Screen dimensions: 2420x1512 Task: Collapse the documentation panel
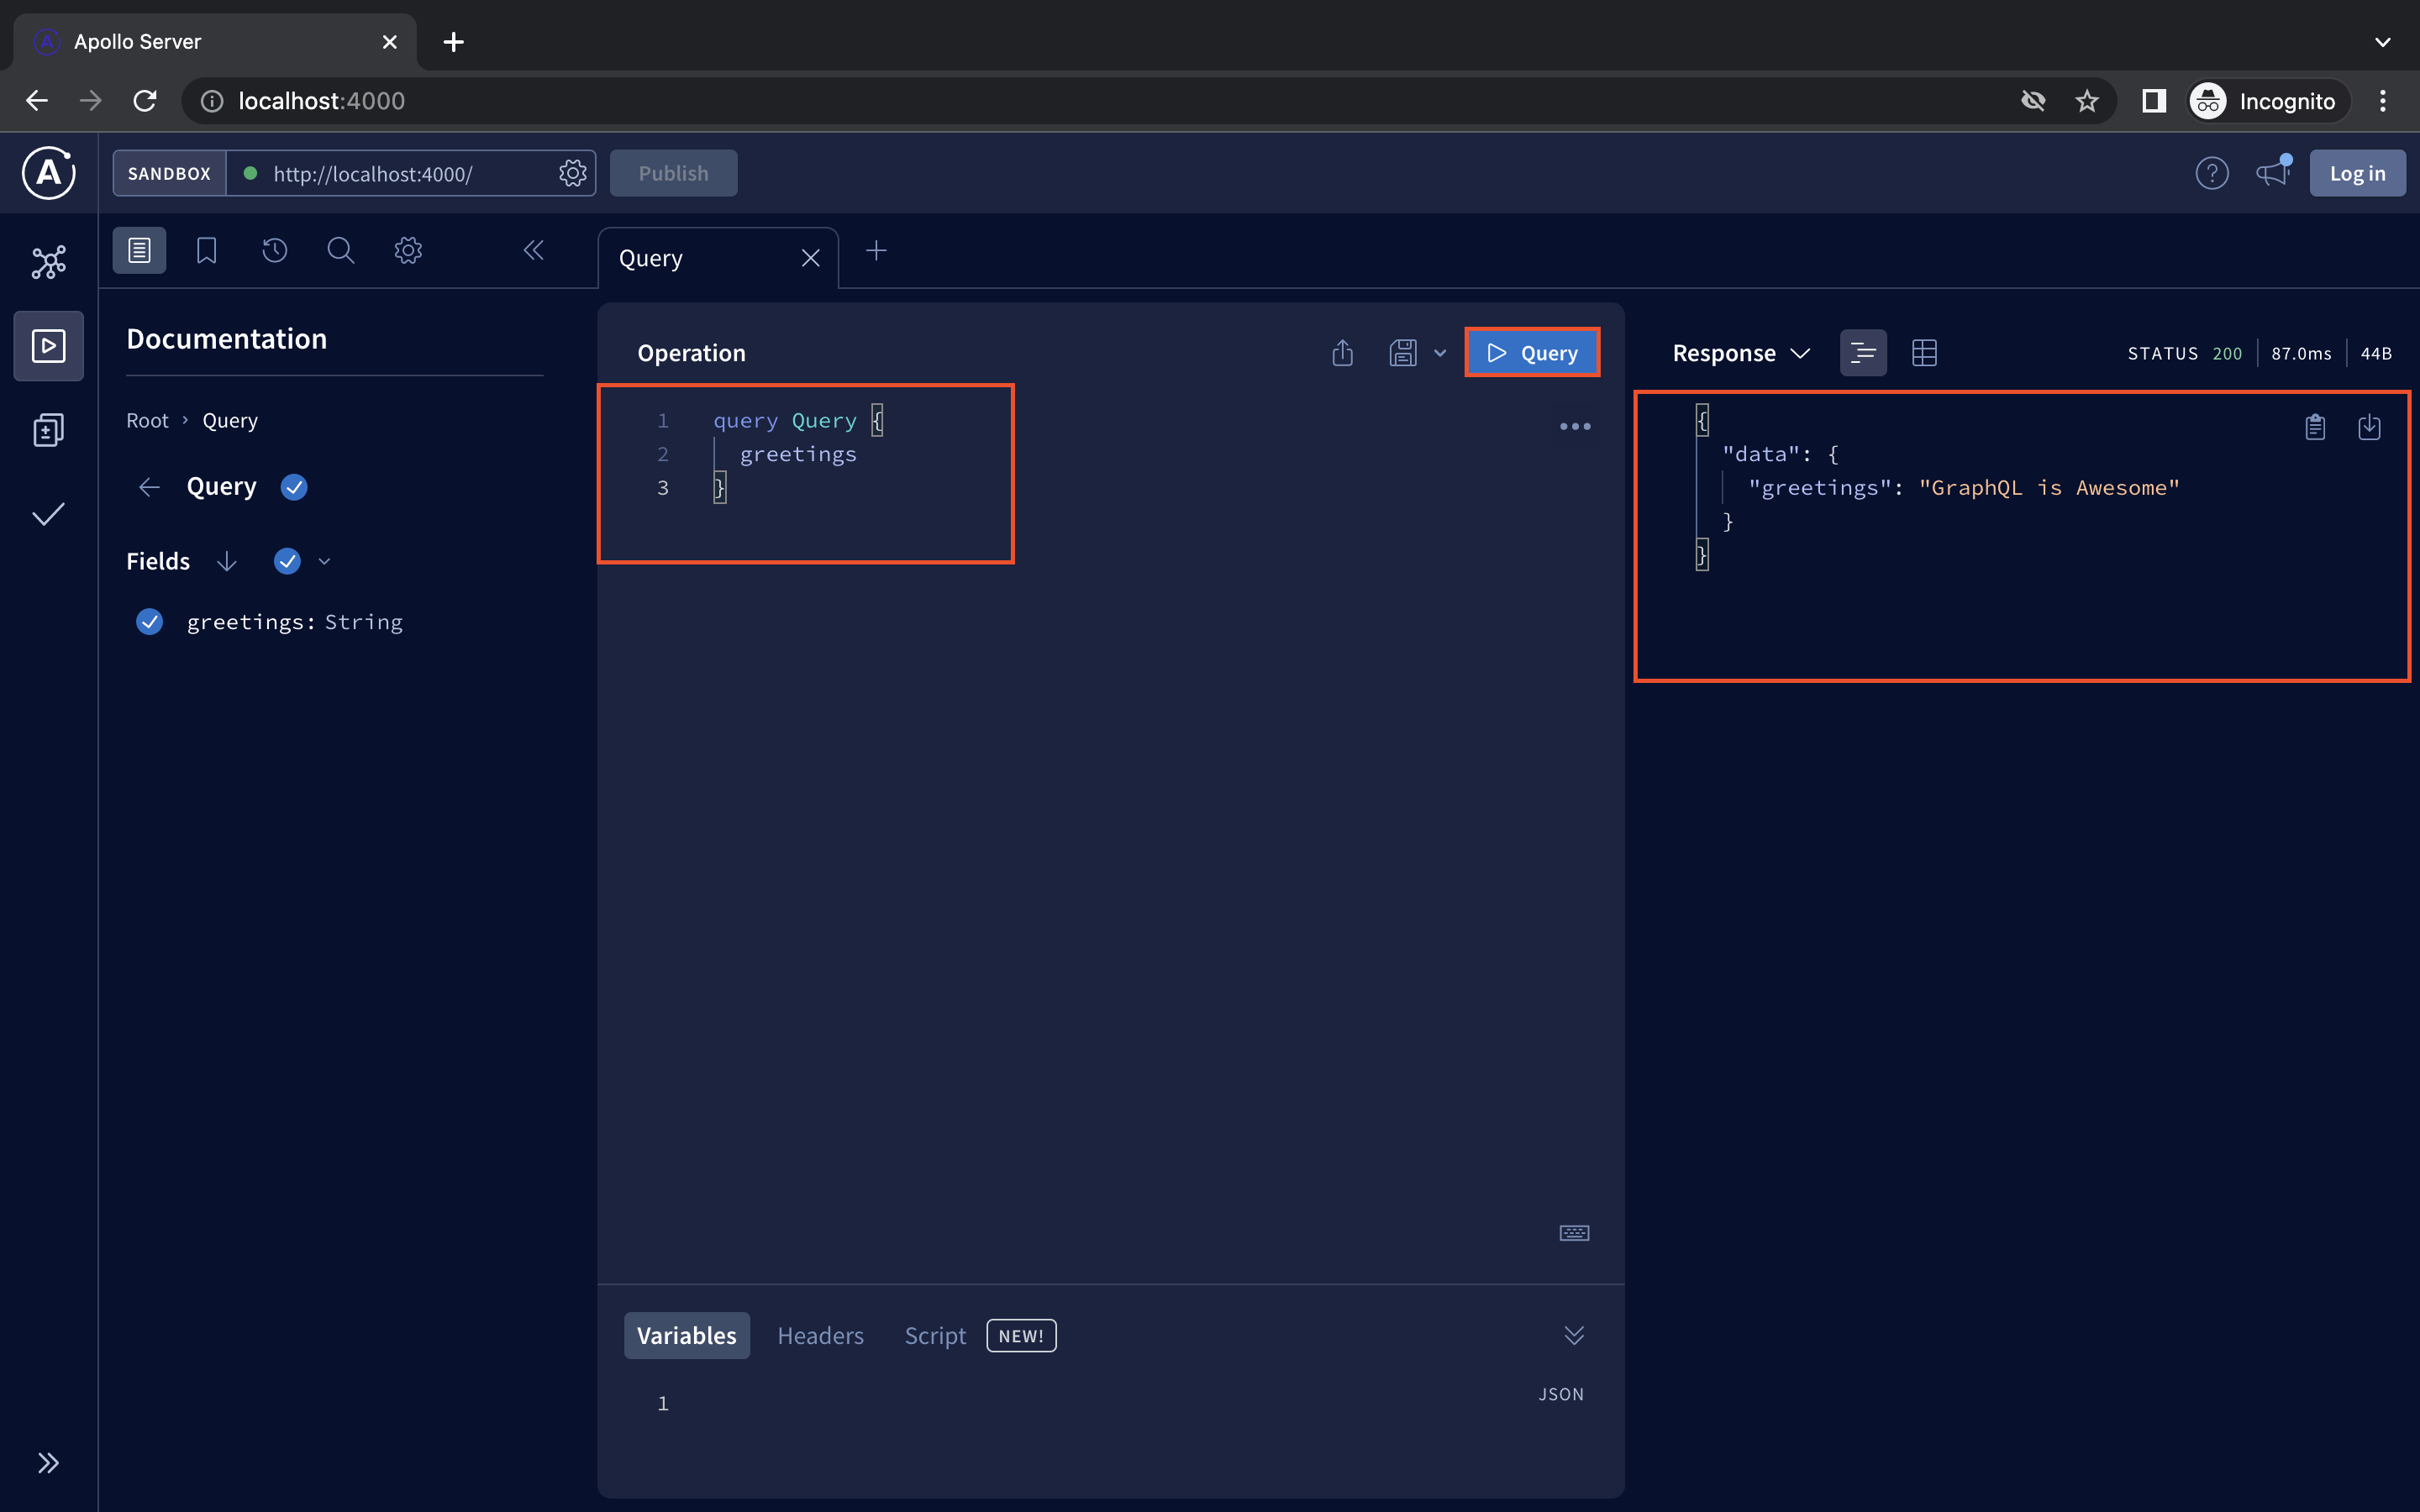pyautogui.click(x=534, y=250)
